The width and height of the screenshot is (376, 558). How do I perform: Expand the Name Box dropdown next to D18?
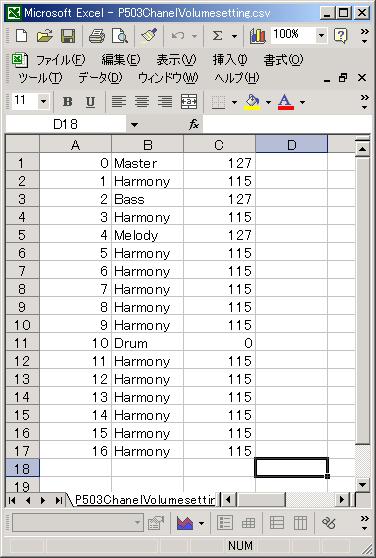coord(134,125)
